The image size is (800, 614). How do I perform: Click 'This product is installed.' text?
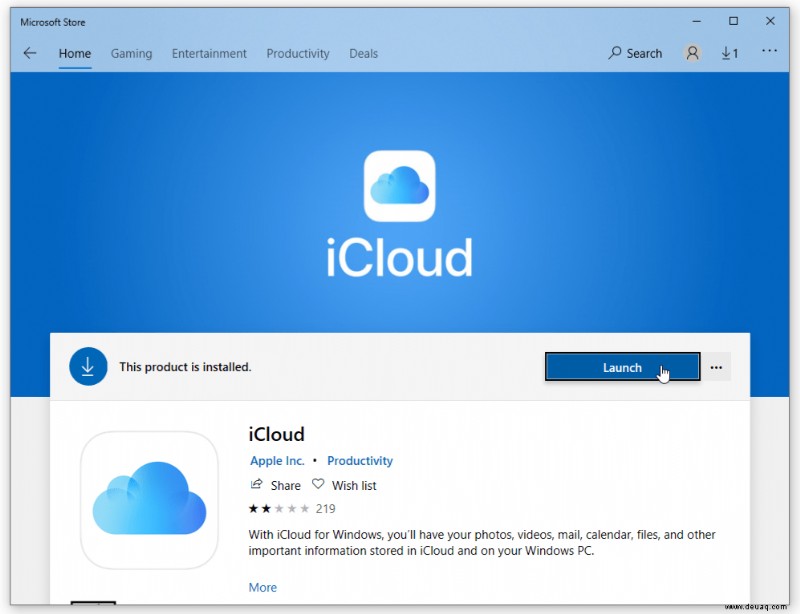[185, 367]
